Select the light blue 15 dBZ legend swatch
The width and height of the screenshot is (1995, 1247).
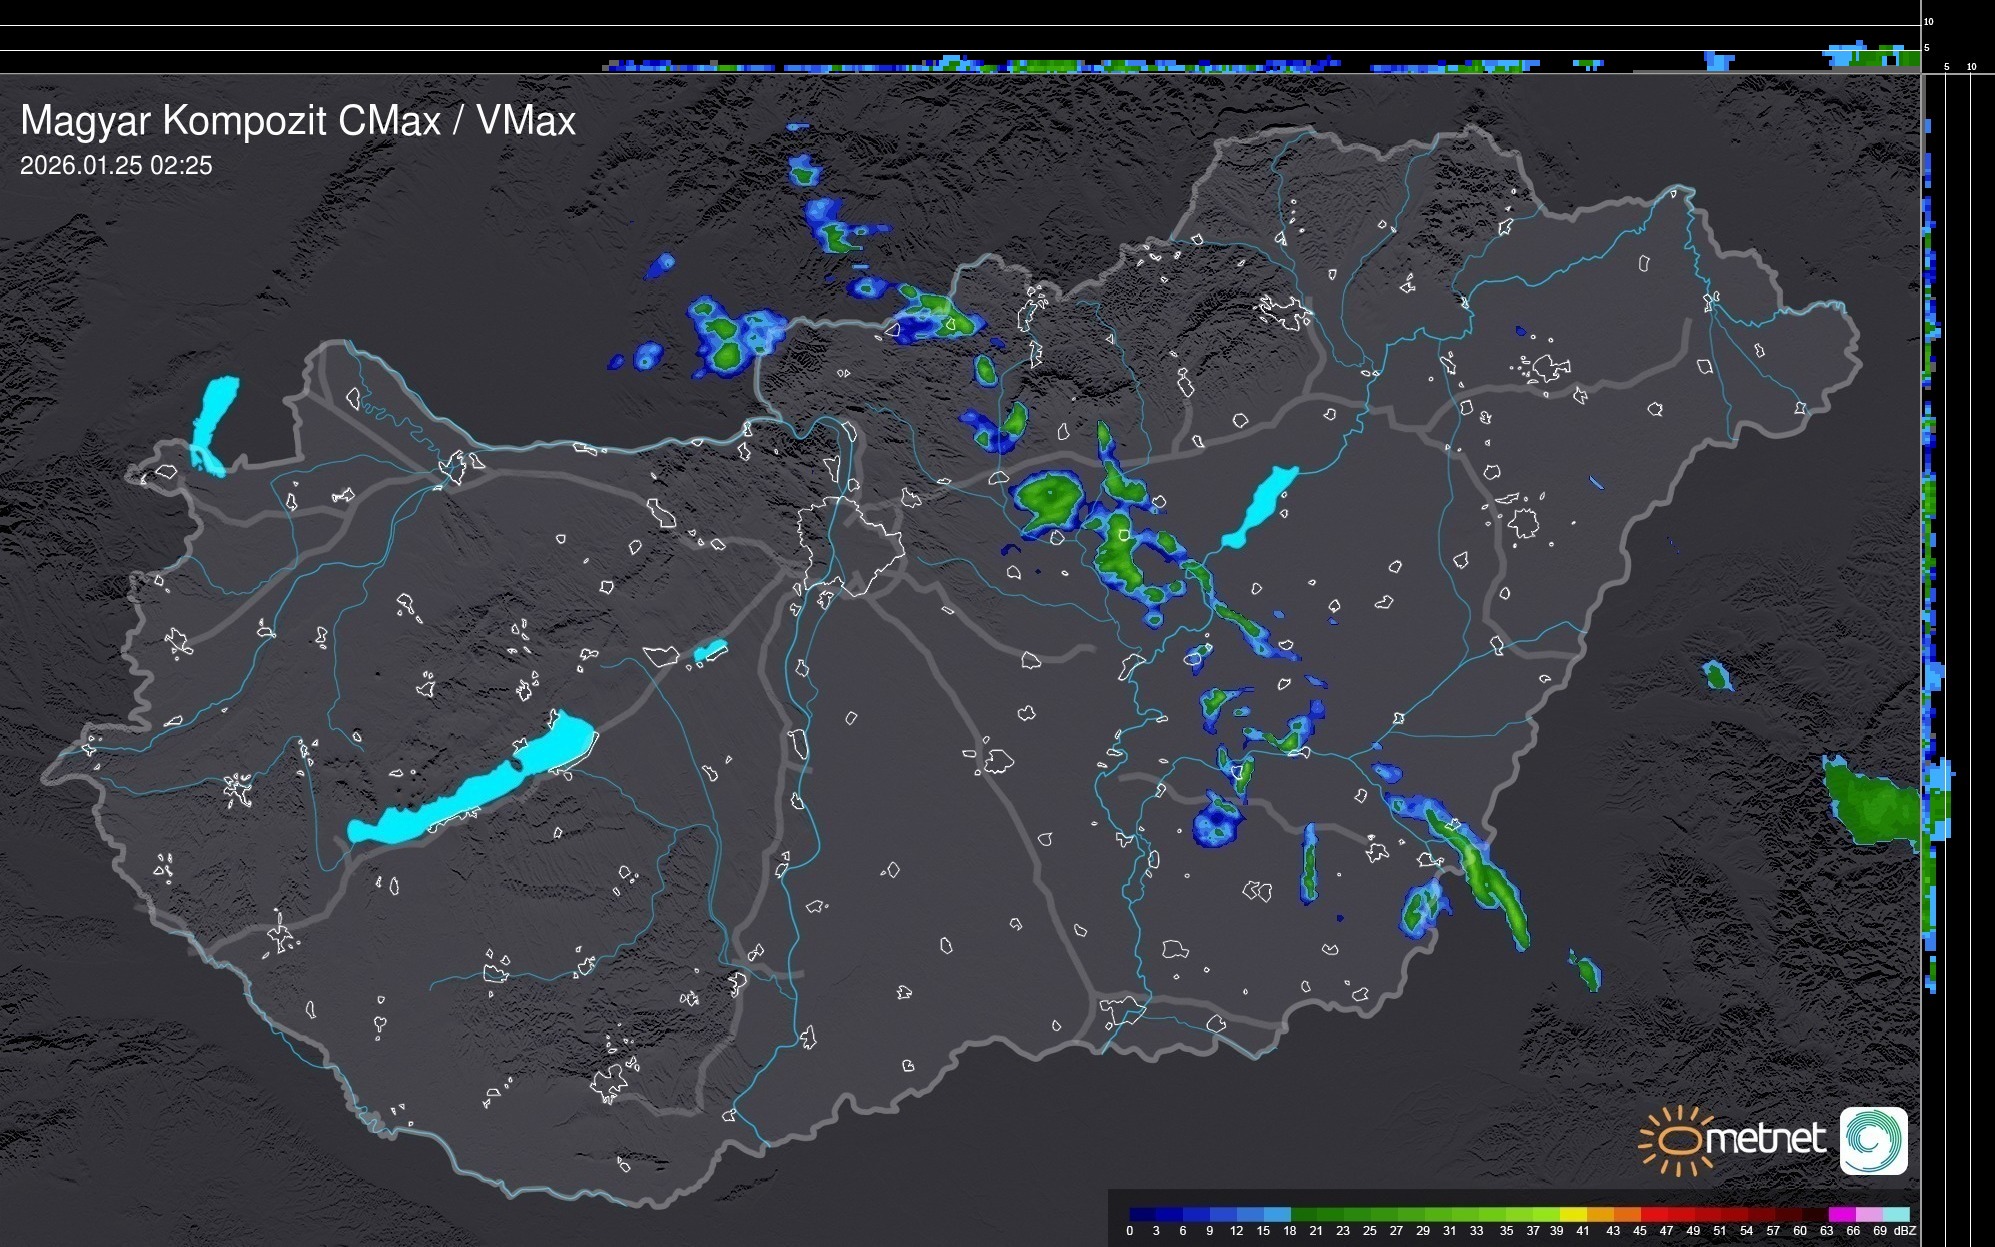coord(1278,1214)
